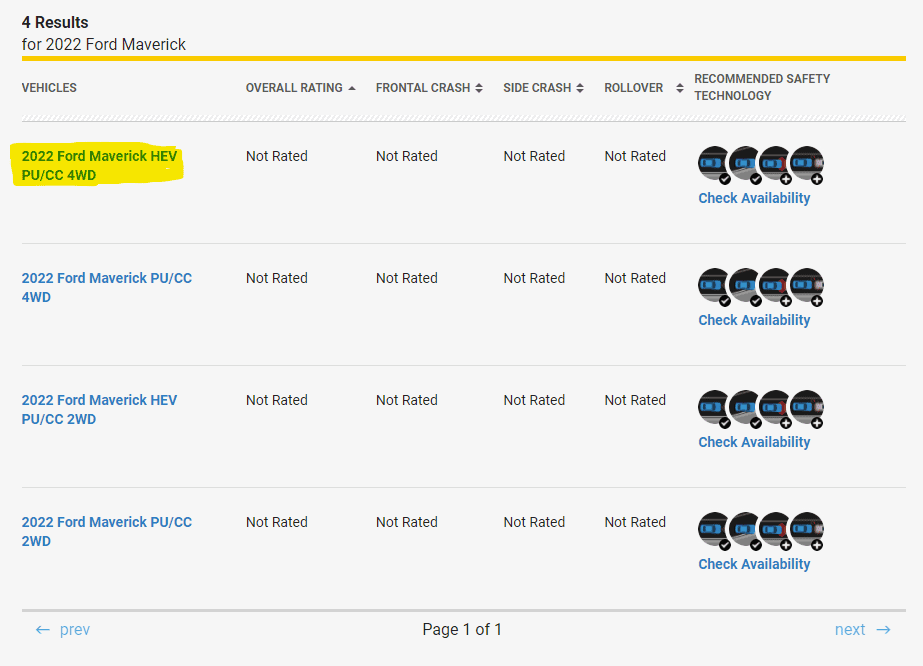The width and height of the screenshot is (923, 666).
Task: Click overall rating 'Not Rated' in HEV 4WD row
Action: pyautogui.click(x=277, y=156)
